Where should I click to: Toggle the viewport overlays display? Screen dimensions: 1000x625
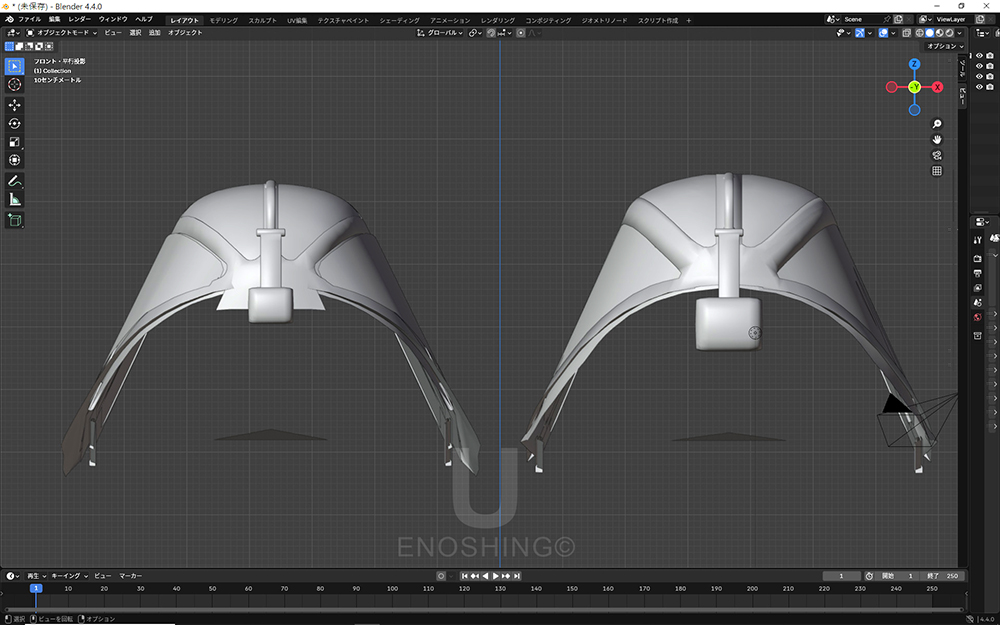tap(883, 33)
